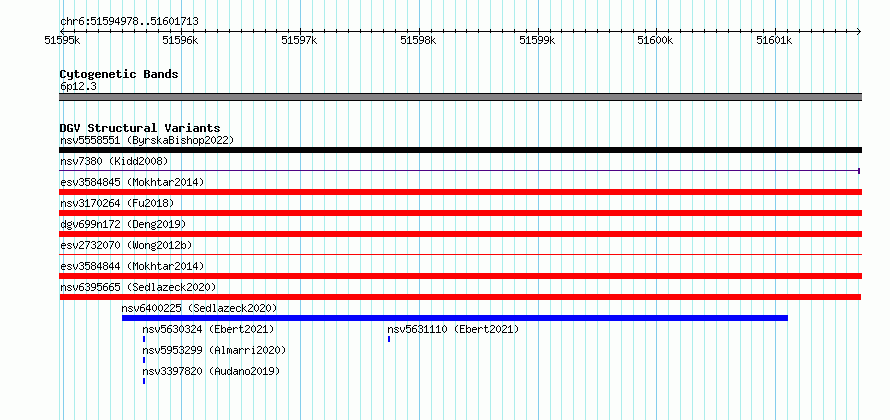Screen dimensions: 890x420
Task: Click the thin purple nsv7380 line
Action: 460,171
